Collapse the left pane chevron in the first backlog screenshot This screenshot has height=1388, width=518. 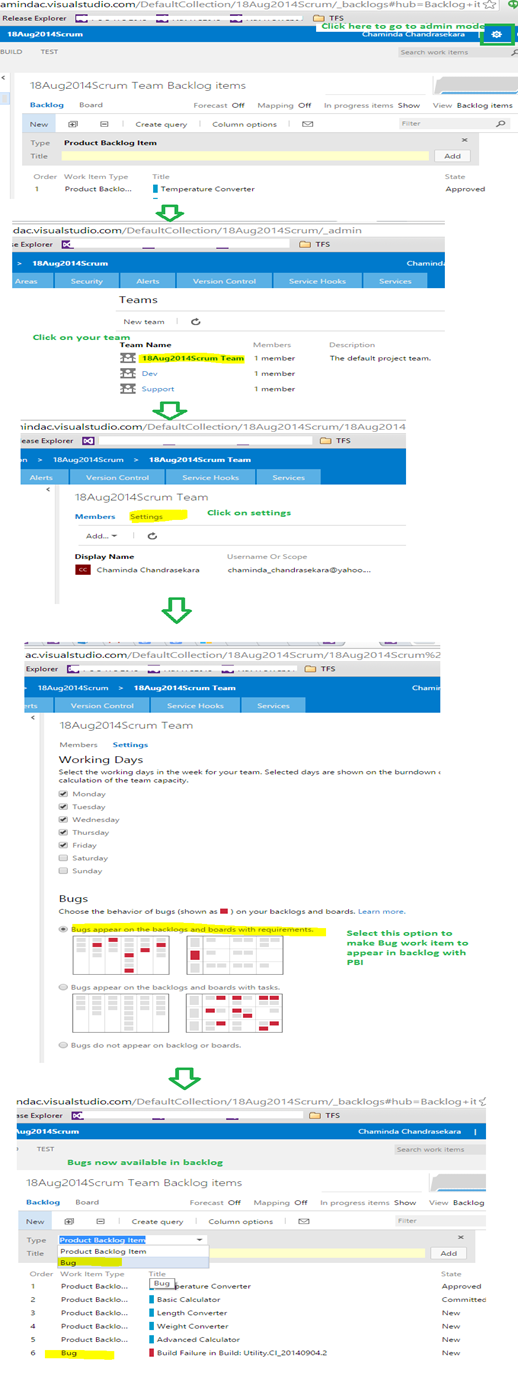4,78
